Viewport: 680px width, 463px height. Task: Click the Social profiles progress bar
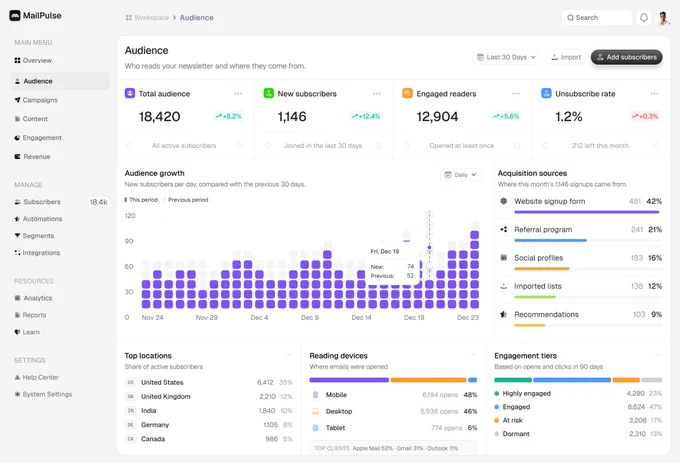[588, 269]
